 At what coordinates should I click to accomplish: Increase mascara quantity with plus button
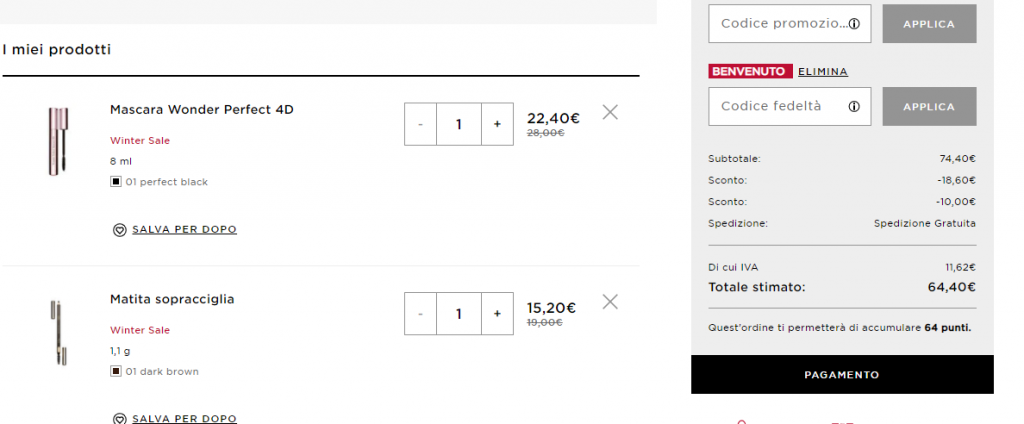(497, 124)
